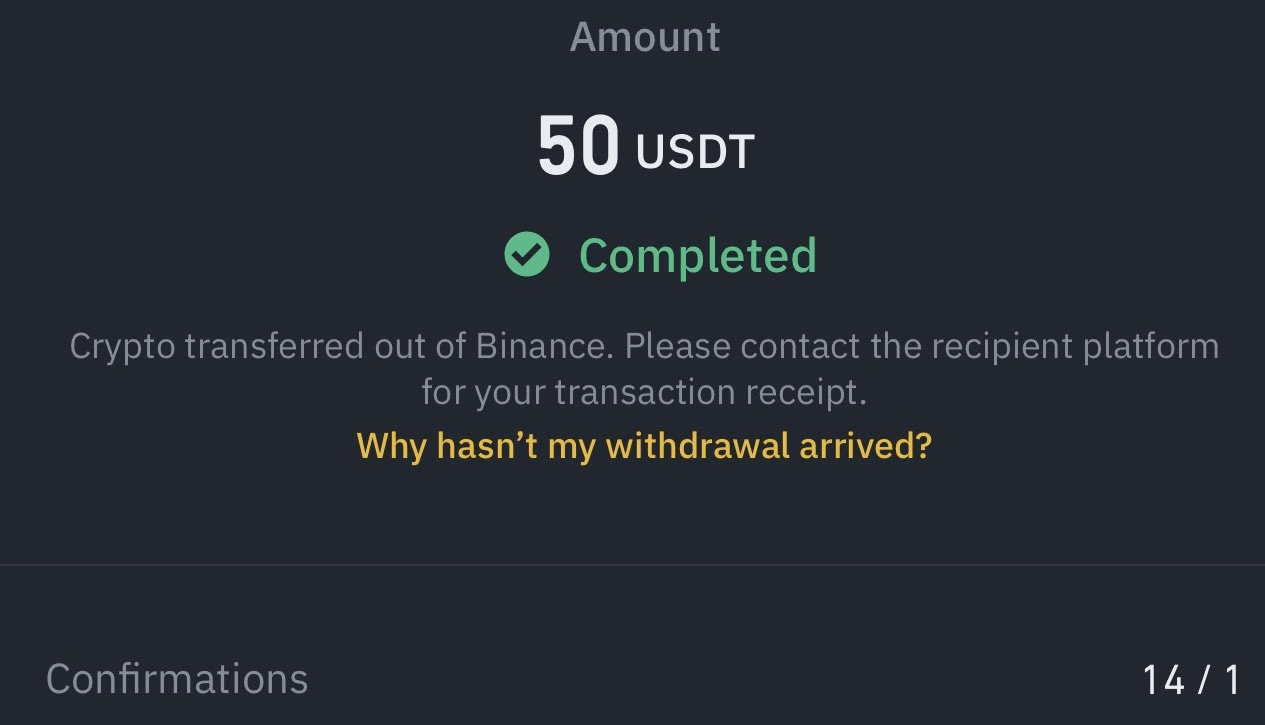Click the 50 amount number
The width and height of the screenshot is (1265, 725).
coord(578,147)
